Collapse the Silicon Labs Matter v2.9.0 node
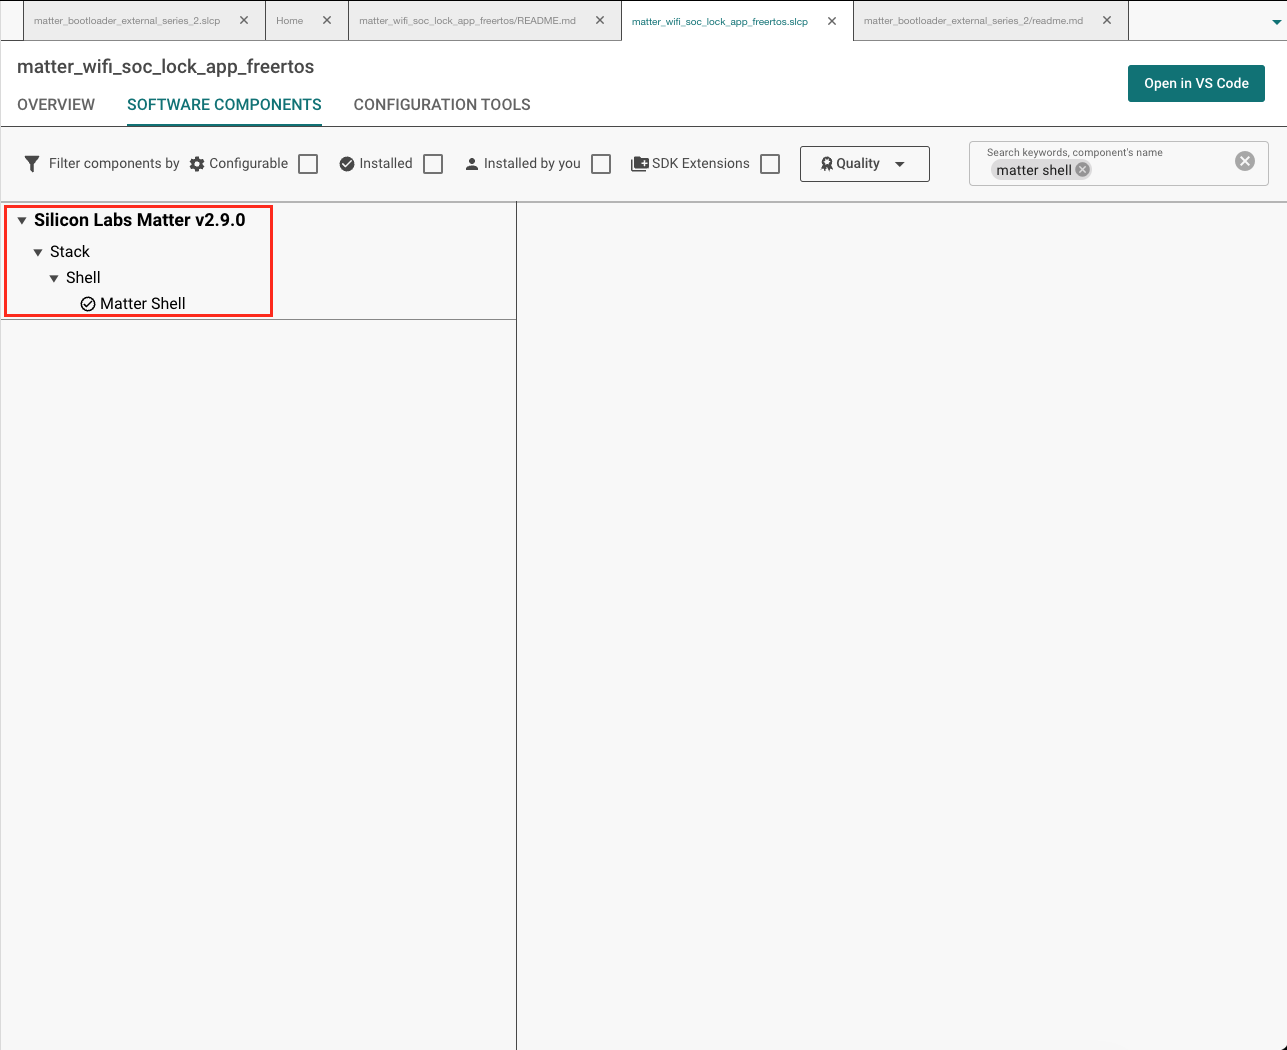1287x1050 pixels. (x=22, y=221)
